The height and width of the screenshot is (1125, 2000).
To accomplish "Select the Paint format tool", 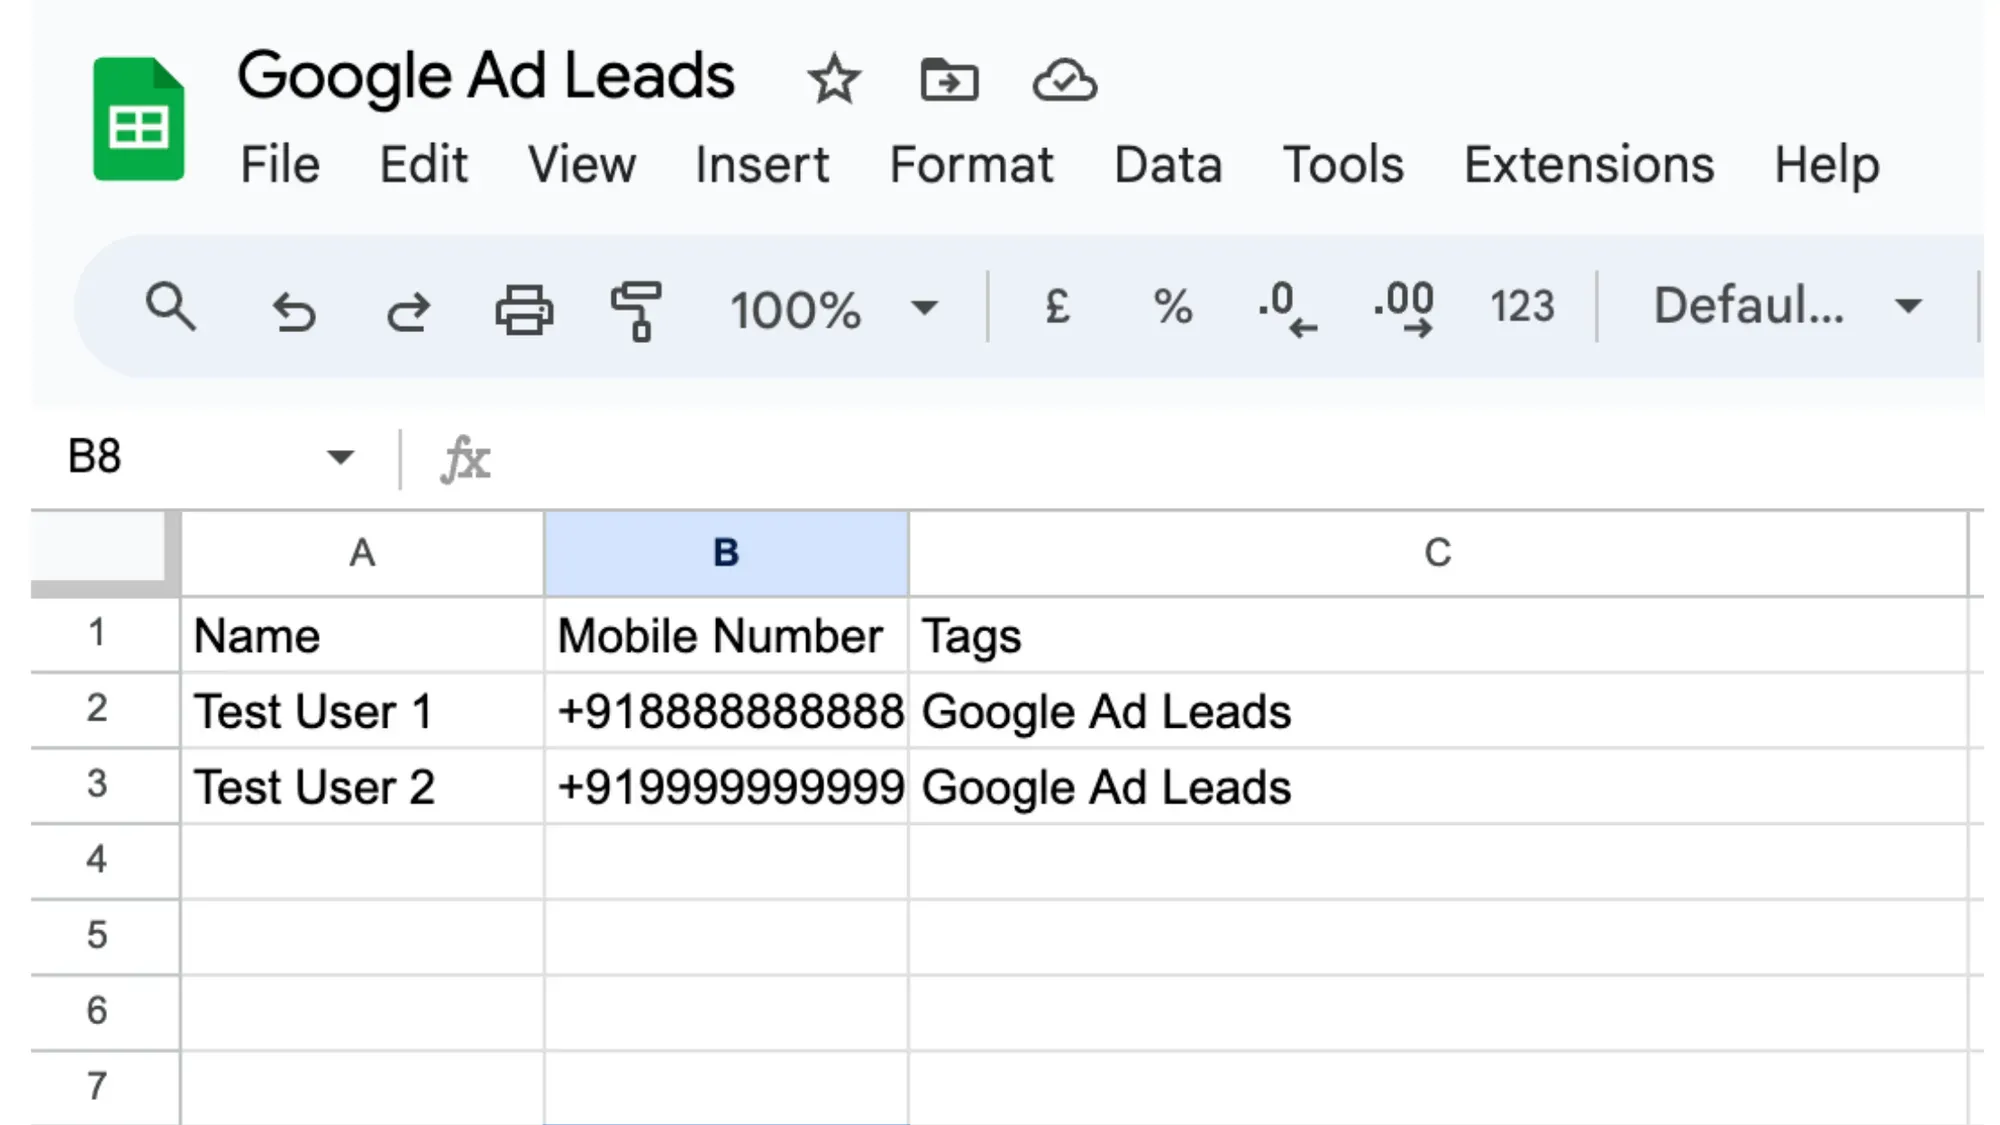I will click(637, 310).
